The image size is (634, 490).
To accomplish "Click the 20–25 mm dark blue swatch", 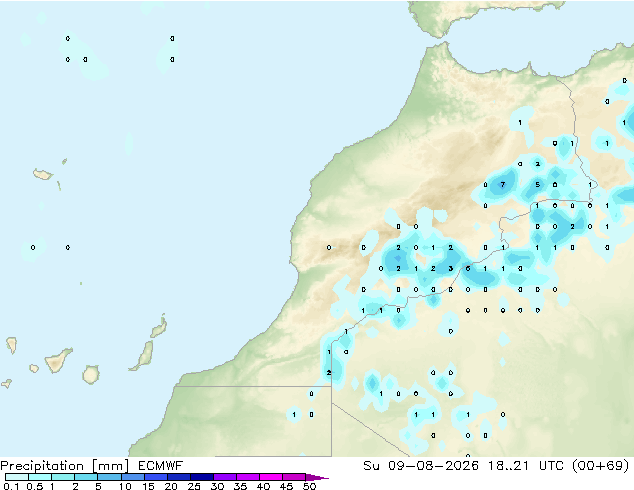I will (178, 477).
